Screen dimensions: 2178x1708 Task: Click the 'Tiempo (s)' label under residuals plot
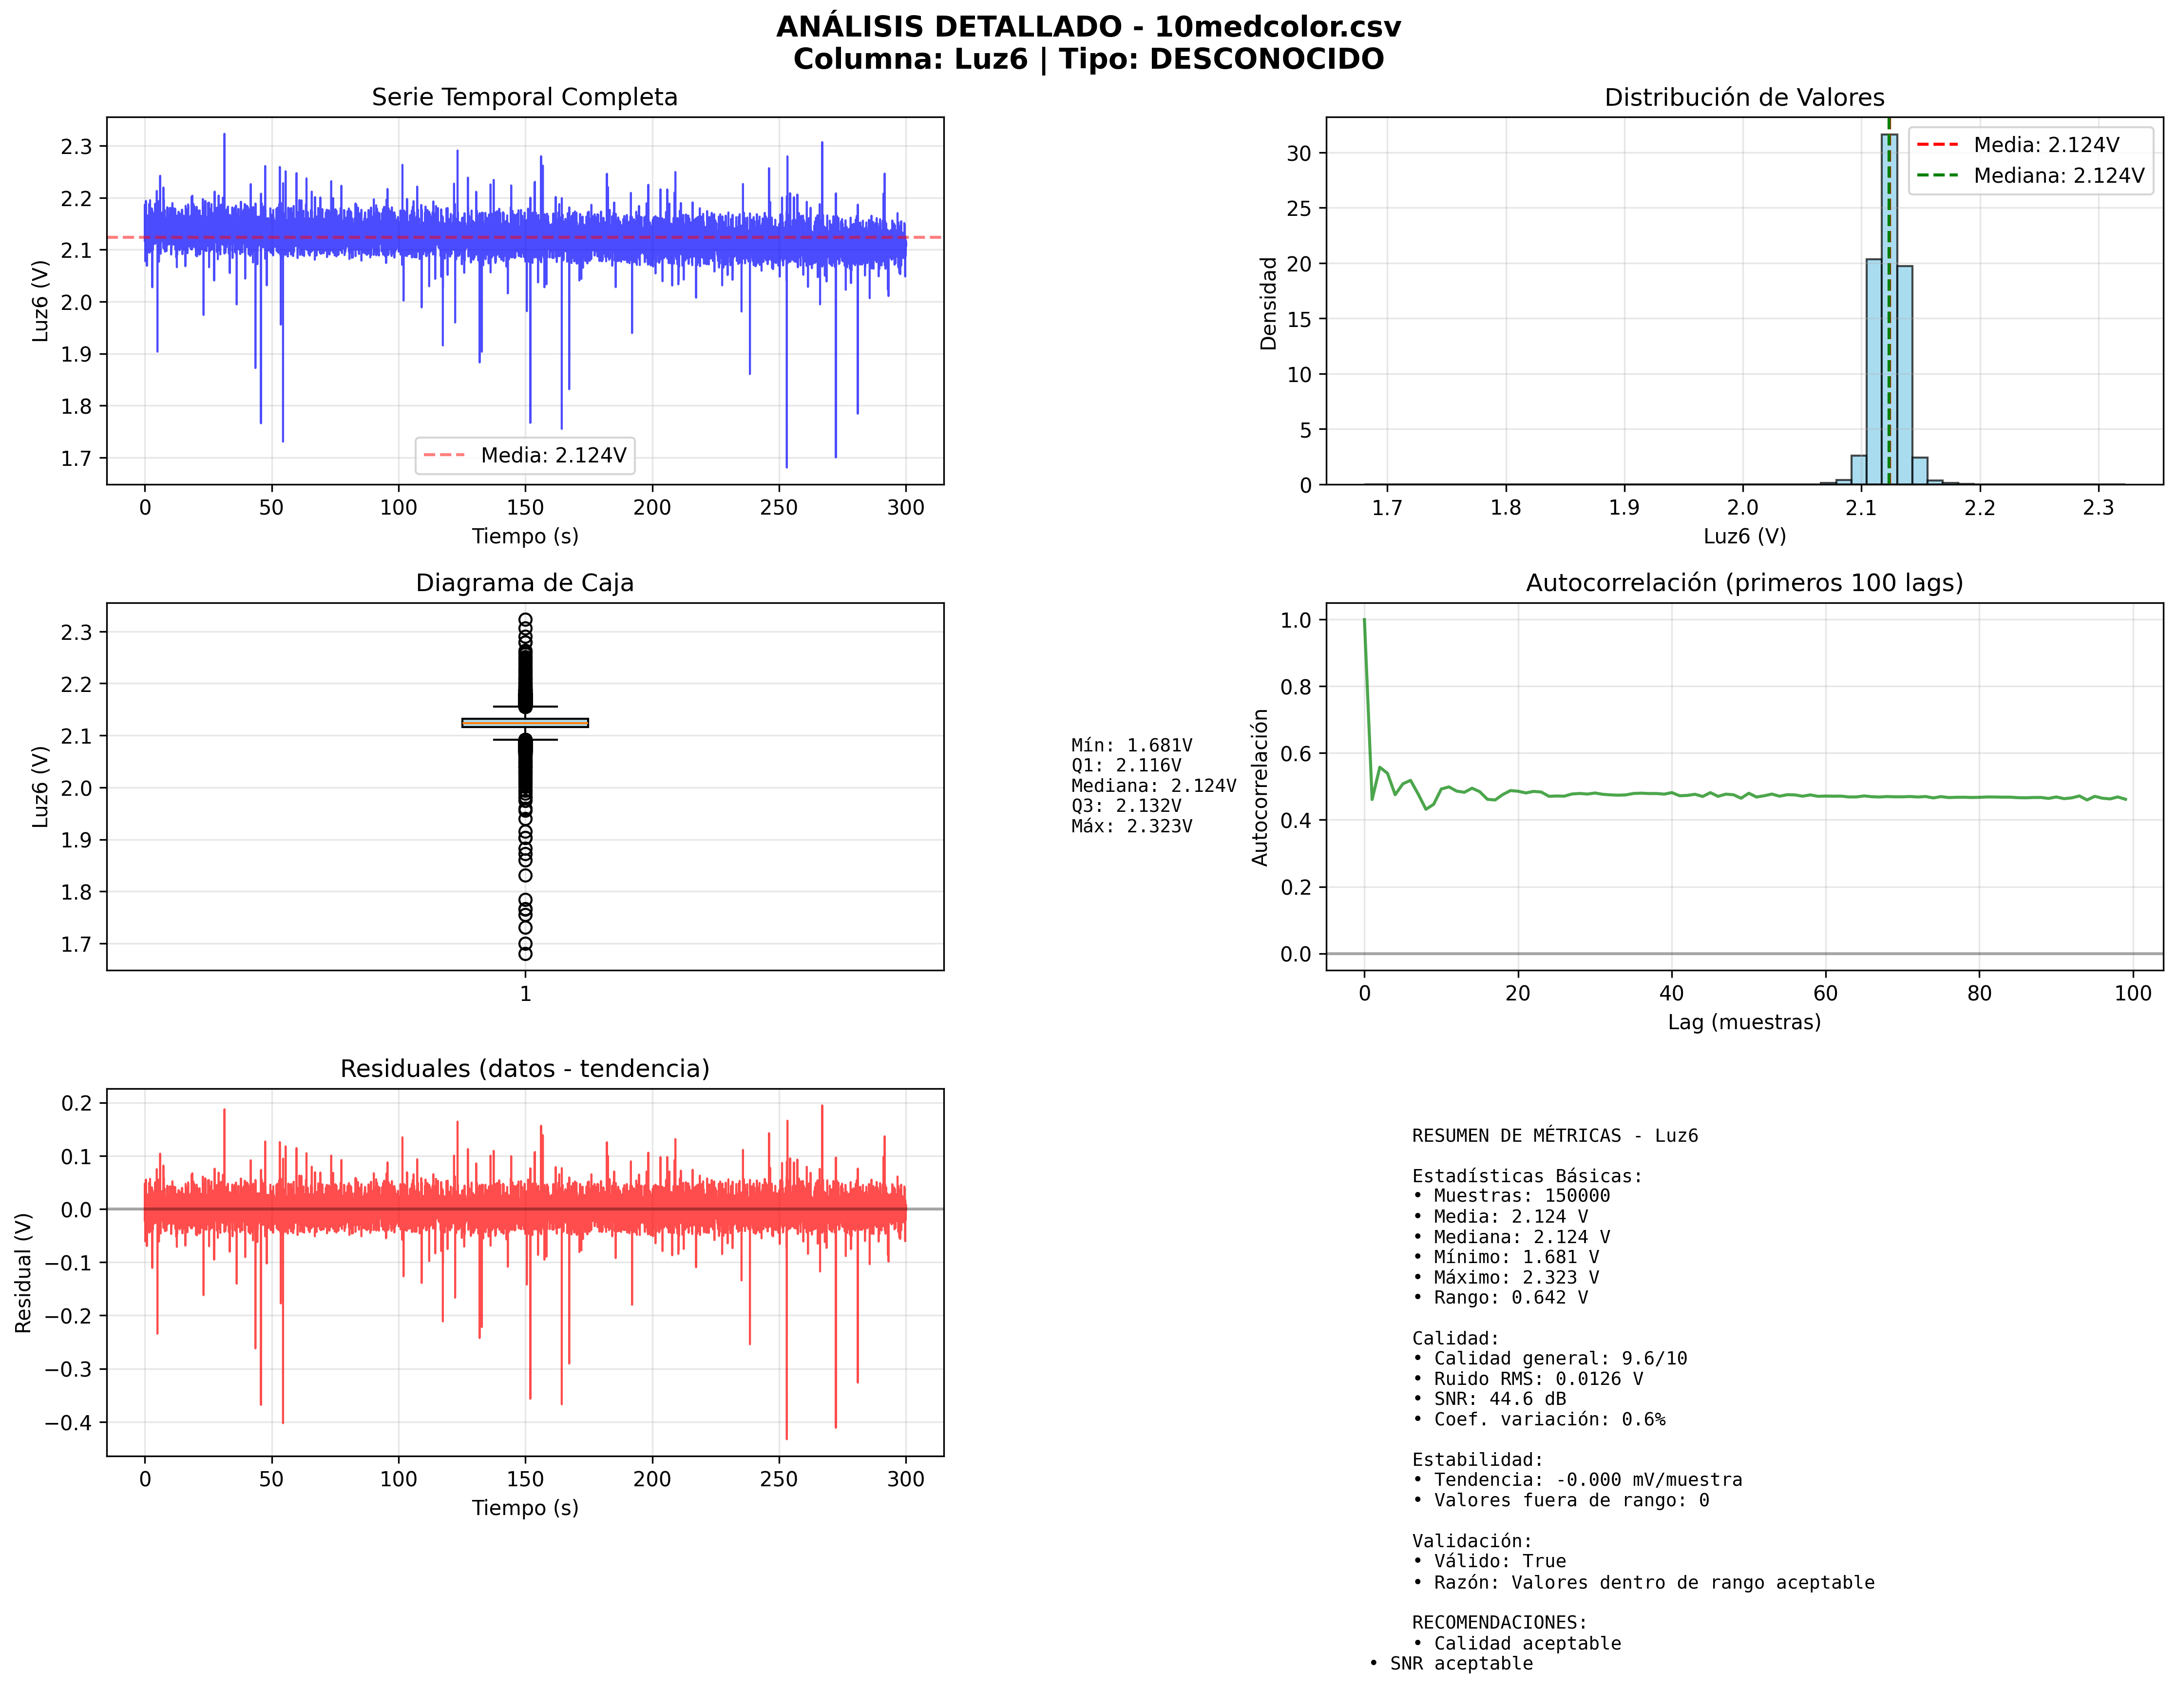524,1507
